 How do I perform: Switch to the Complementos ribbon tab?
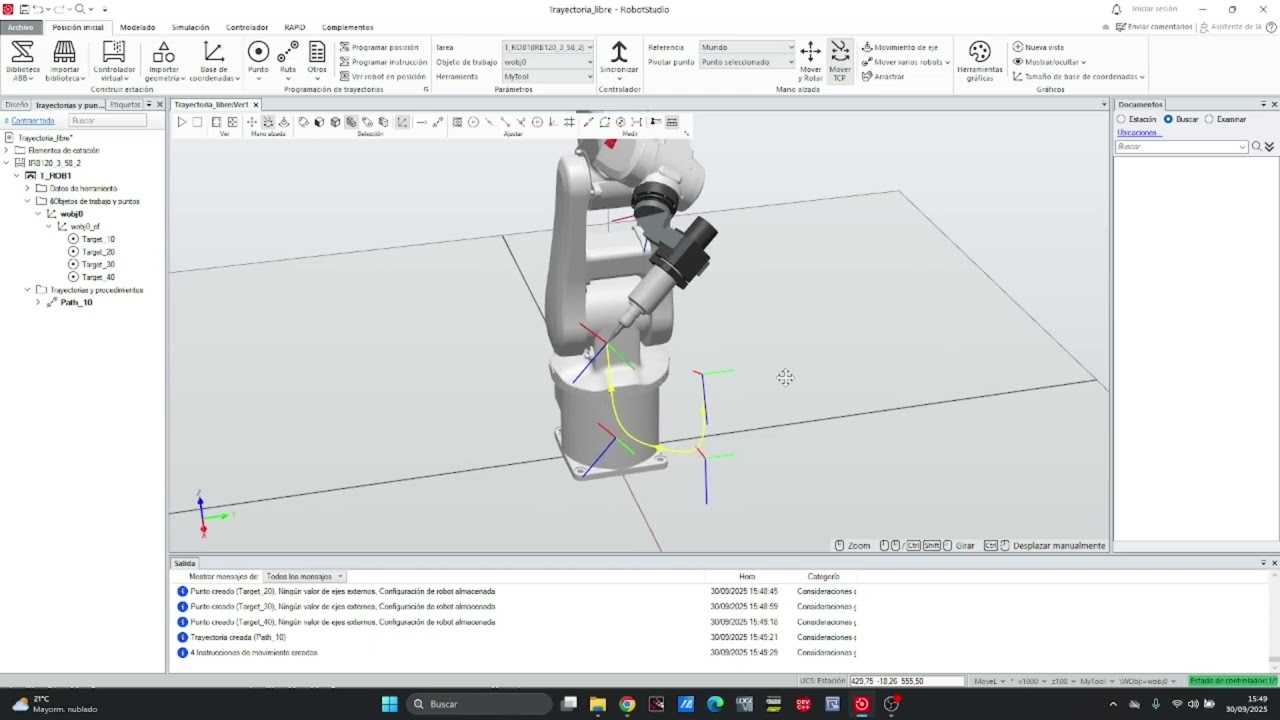(x=347, y=27)
